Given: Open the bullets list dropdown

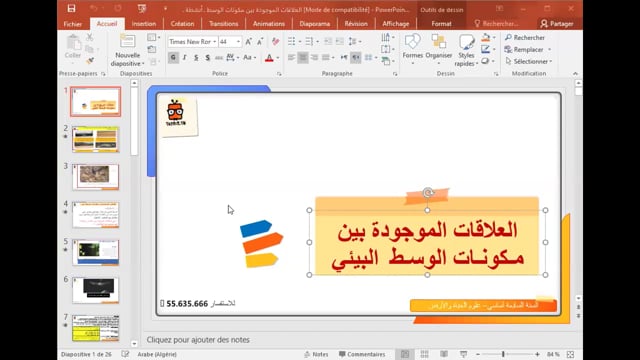Looking at the screenshot, I should click(x=300, y=41).
